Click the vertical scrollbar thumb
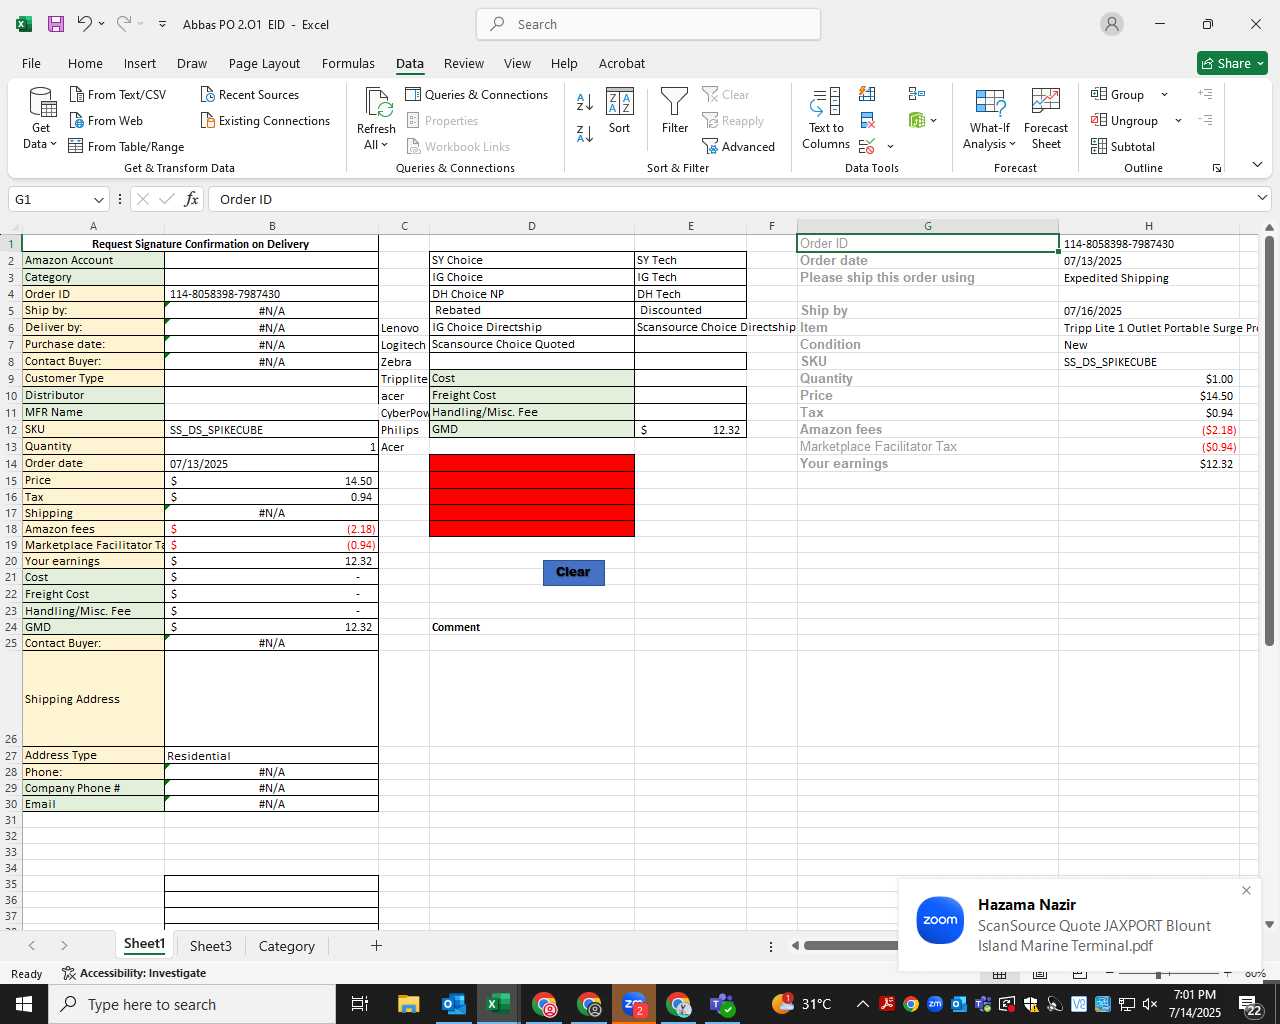1280x1024 pixels. (1270, 440)
